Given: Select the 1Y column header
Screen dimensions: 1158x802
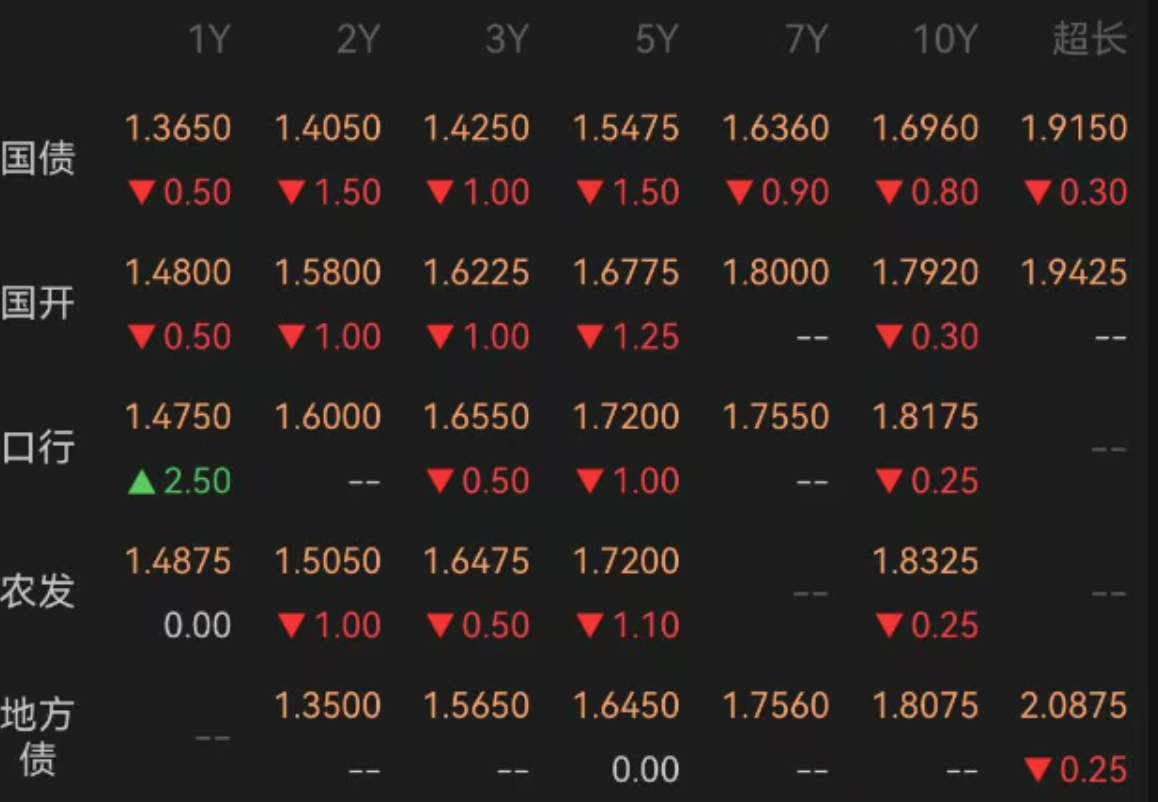Looking at the screenshot, I should (210, 39).
